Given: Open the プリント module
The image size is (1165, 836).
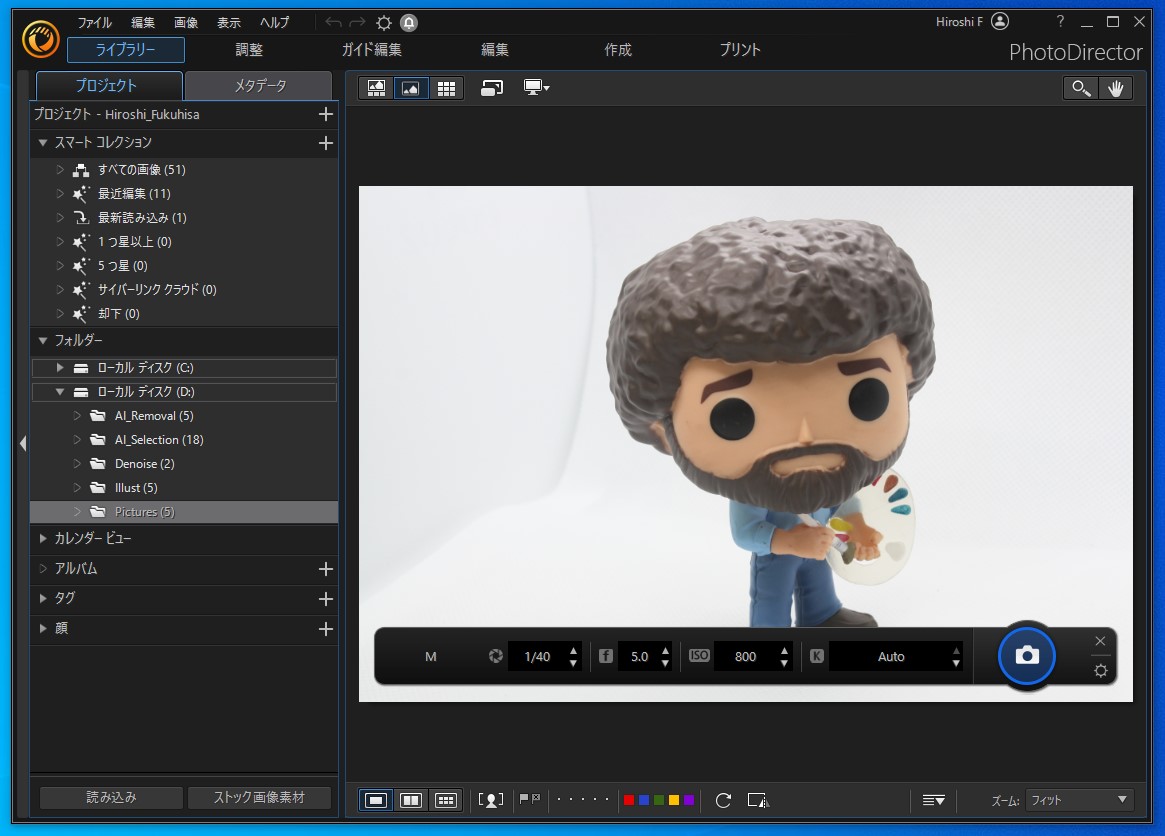Looking at the screenshot, I should tap(740, 50).
